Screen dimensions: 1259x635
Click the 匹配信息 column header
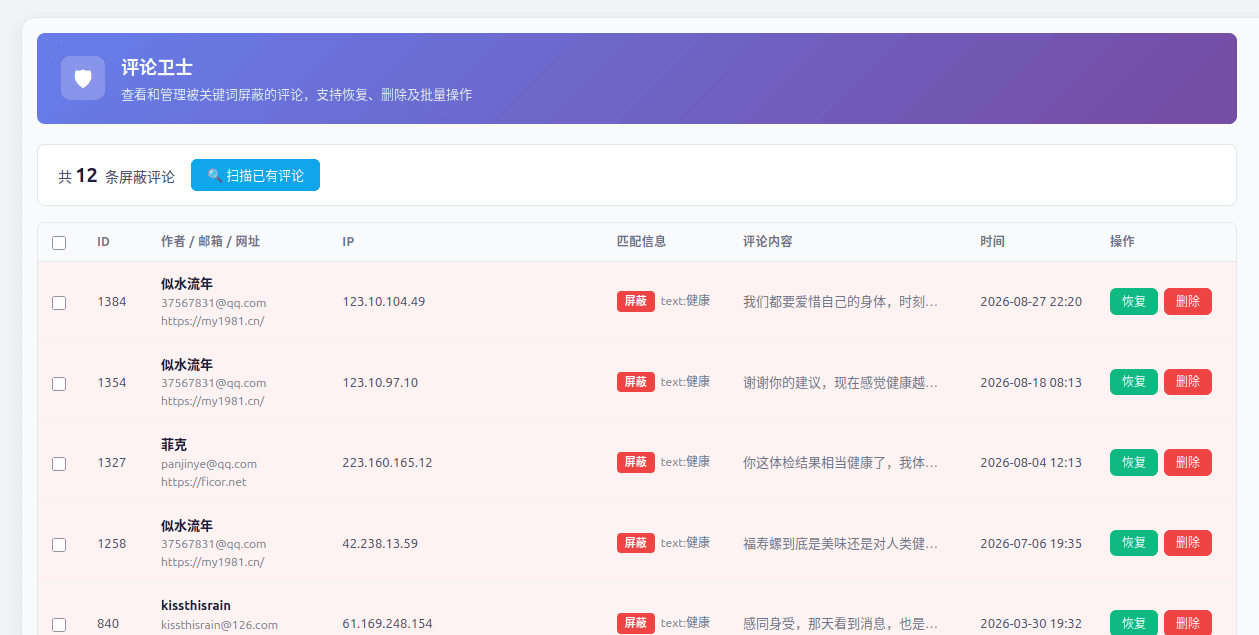point(641,242)
